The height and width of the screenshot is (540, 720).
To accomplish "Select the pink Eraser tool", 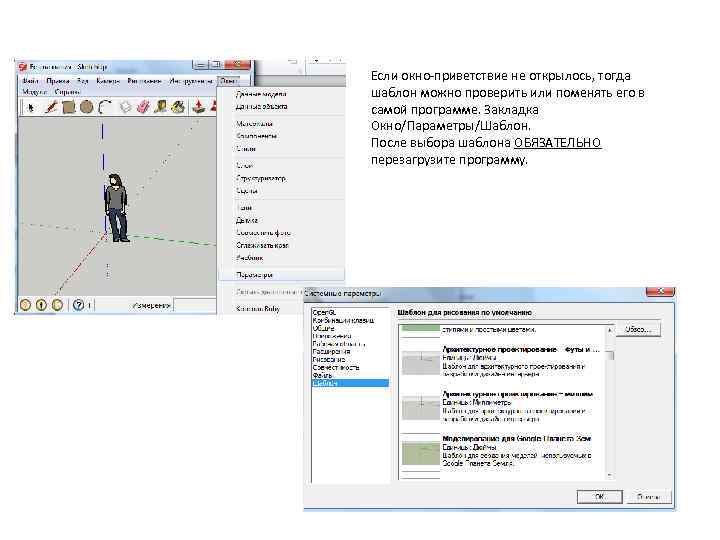I will point(143,107).
